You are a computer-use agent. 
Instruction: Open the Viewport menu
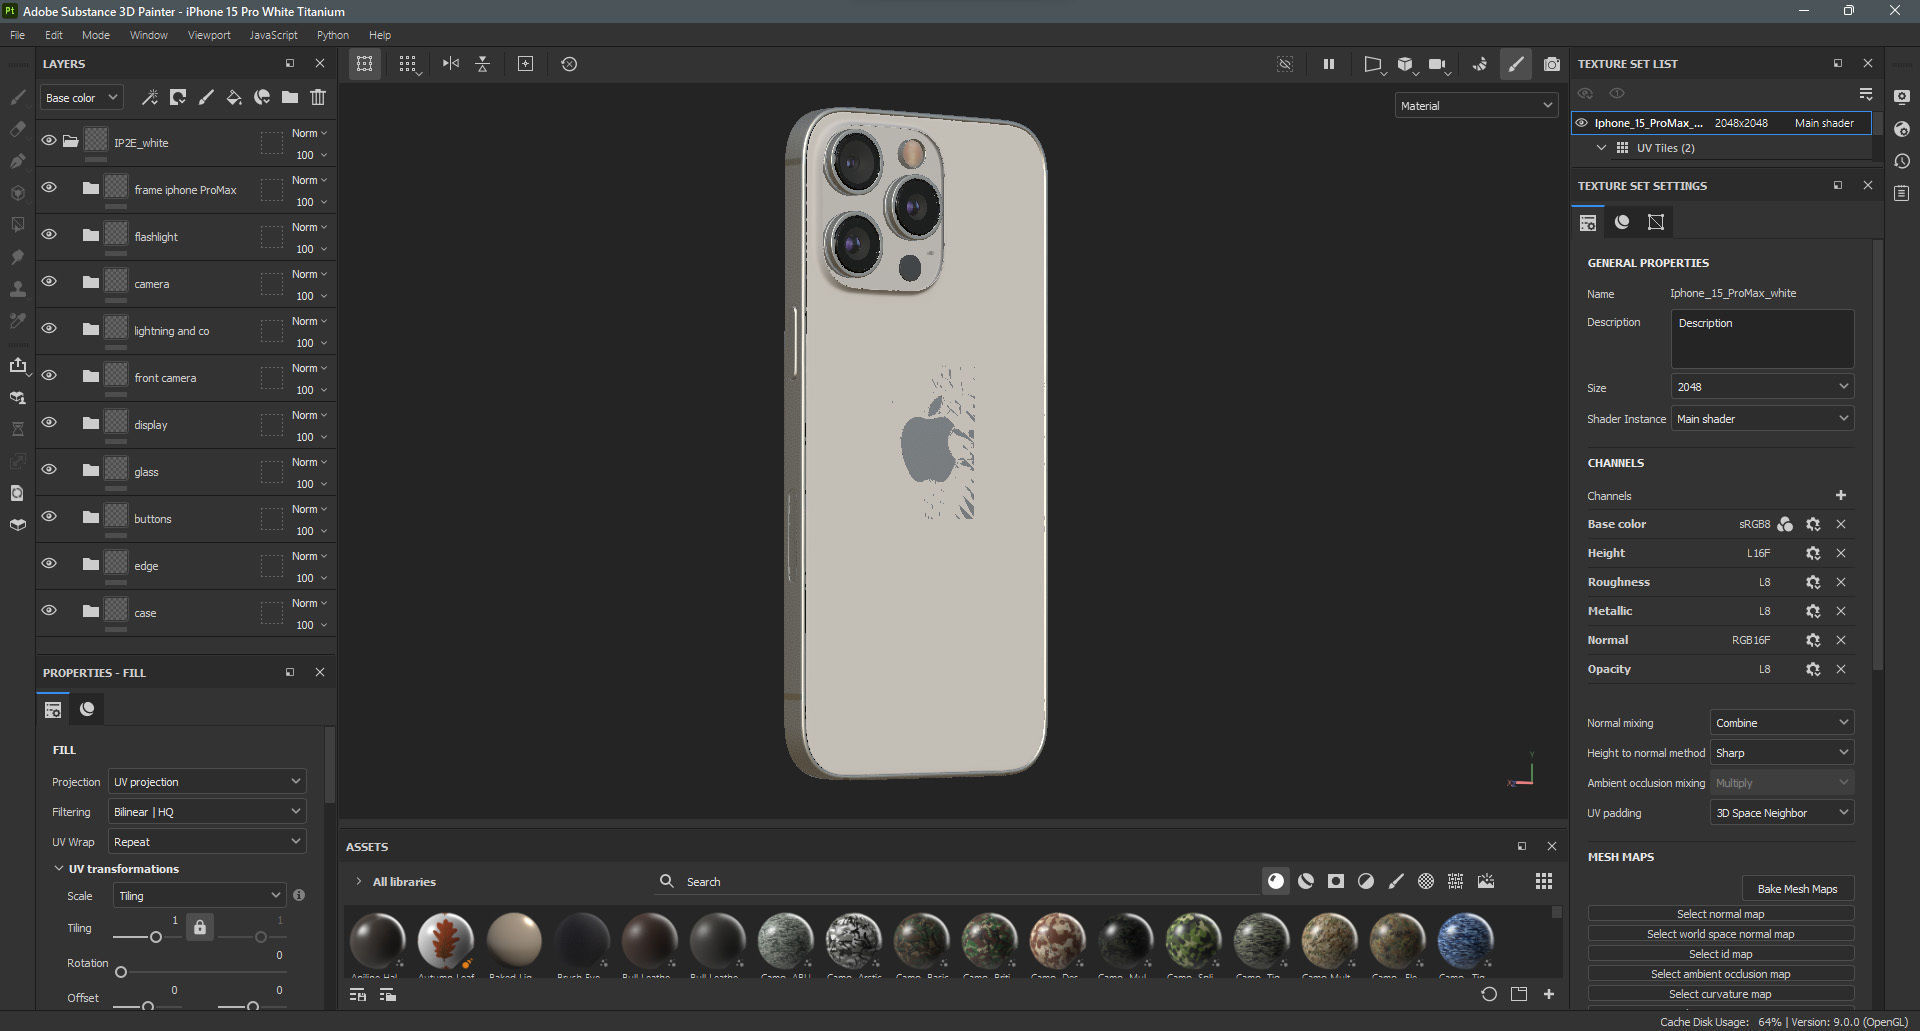pyautogui.click(x=209, y=35)
